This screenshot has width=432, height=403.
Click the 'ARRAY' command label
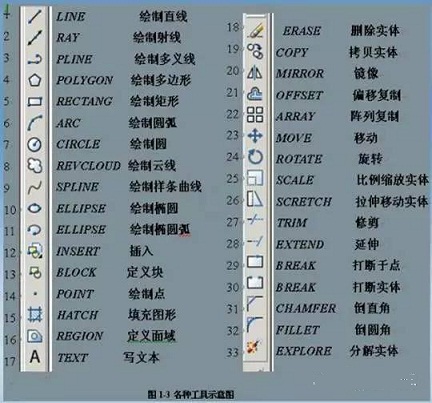296,116
